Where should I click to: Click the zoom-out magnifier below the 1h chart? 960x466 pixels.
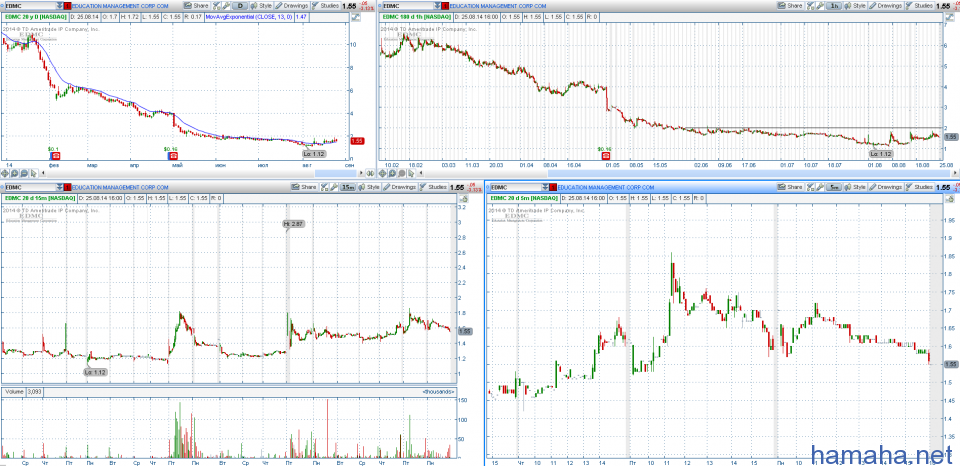(402, 173)
